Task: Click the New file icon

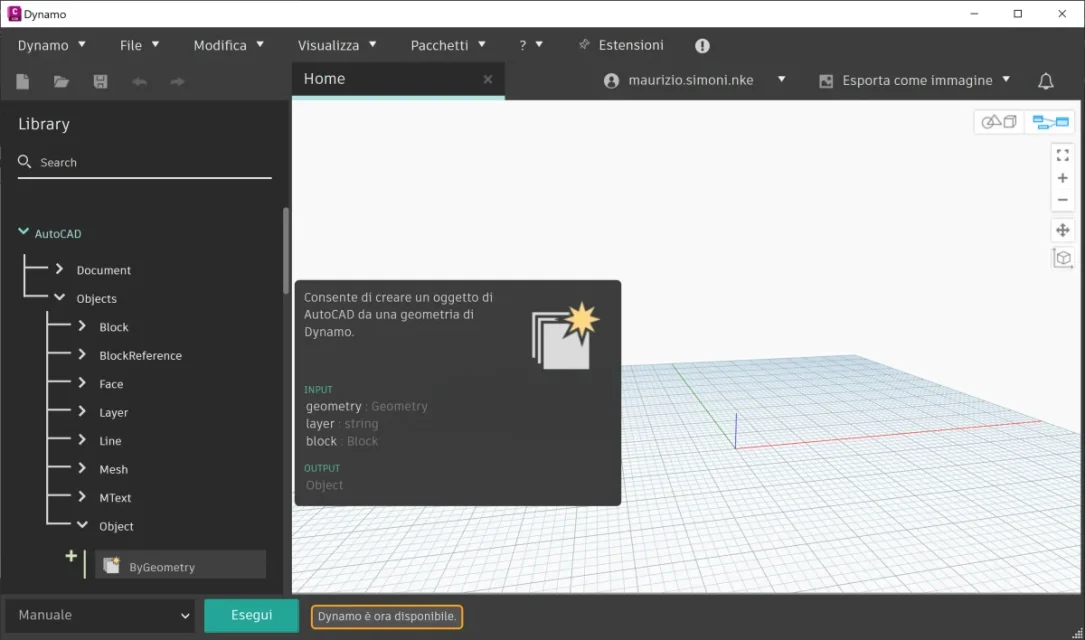Action: coord(23,82)
